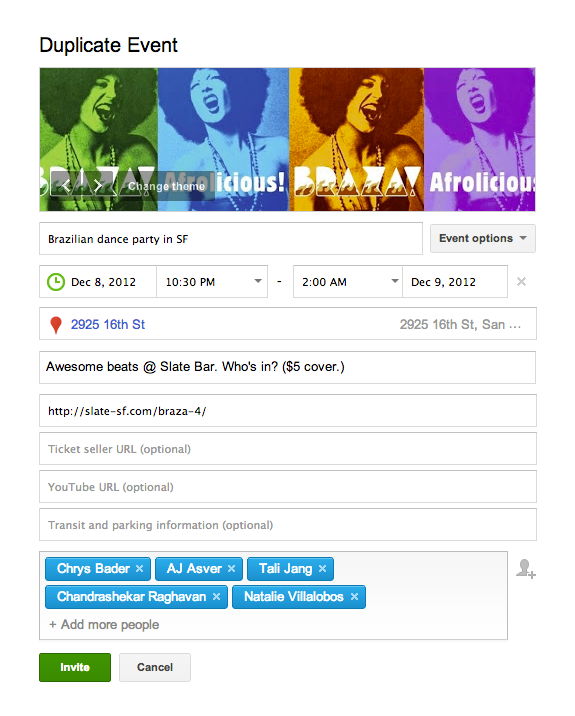The width and height of the screenshot is (575, 716).
Task: Remove Chrys Bader from invitees
Action: [140, 569]
